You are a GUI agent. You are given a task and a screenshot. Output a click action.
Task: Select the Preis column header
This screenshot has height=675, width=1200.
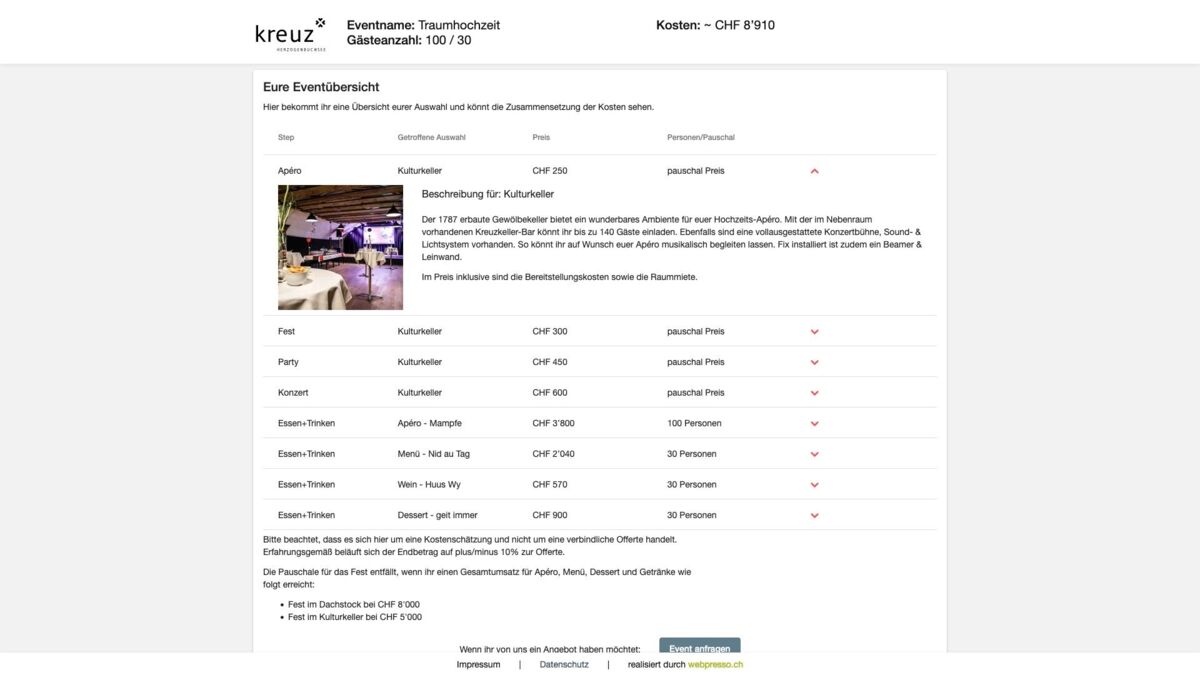tap(543, 137)
